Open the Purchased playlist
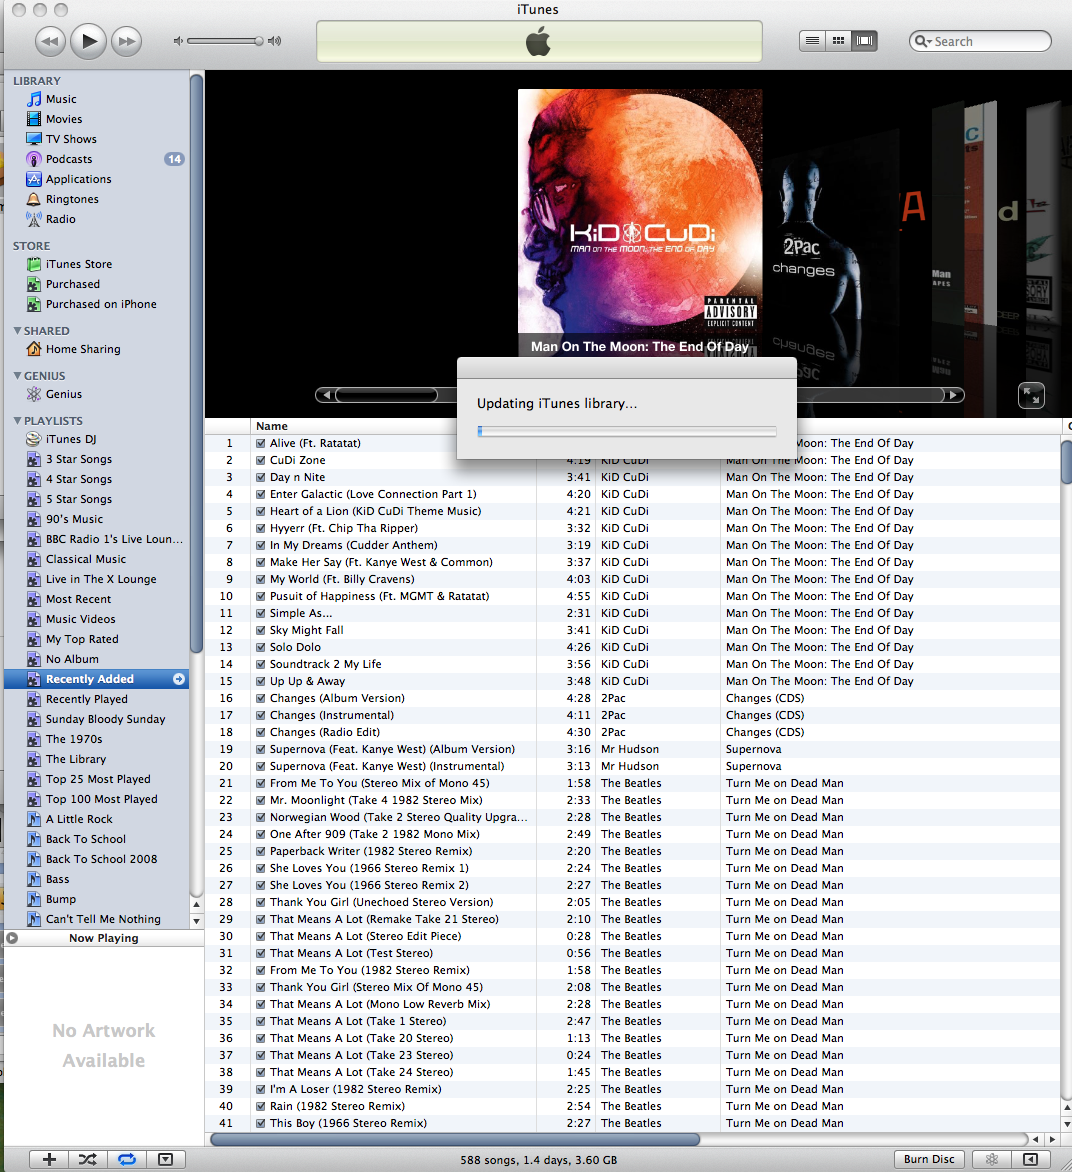 coord(73,285)
